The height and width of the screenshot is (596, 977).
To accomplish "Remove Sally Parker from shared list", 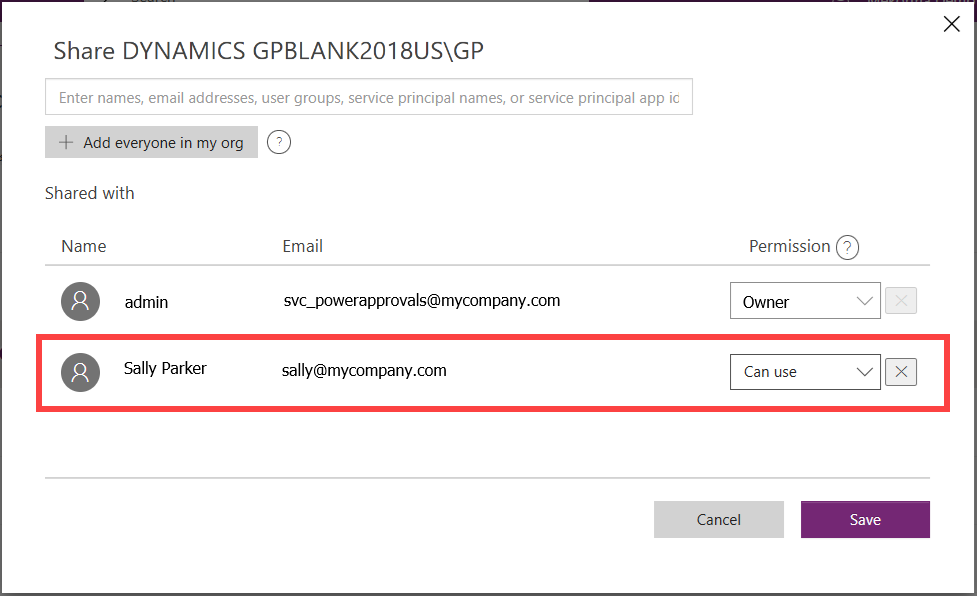I will pos(901,372).
